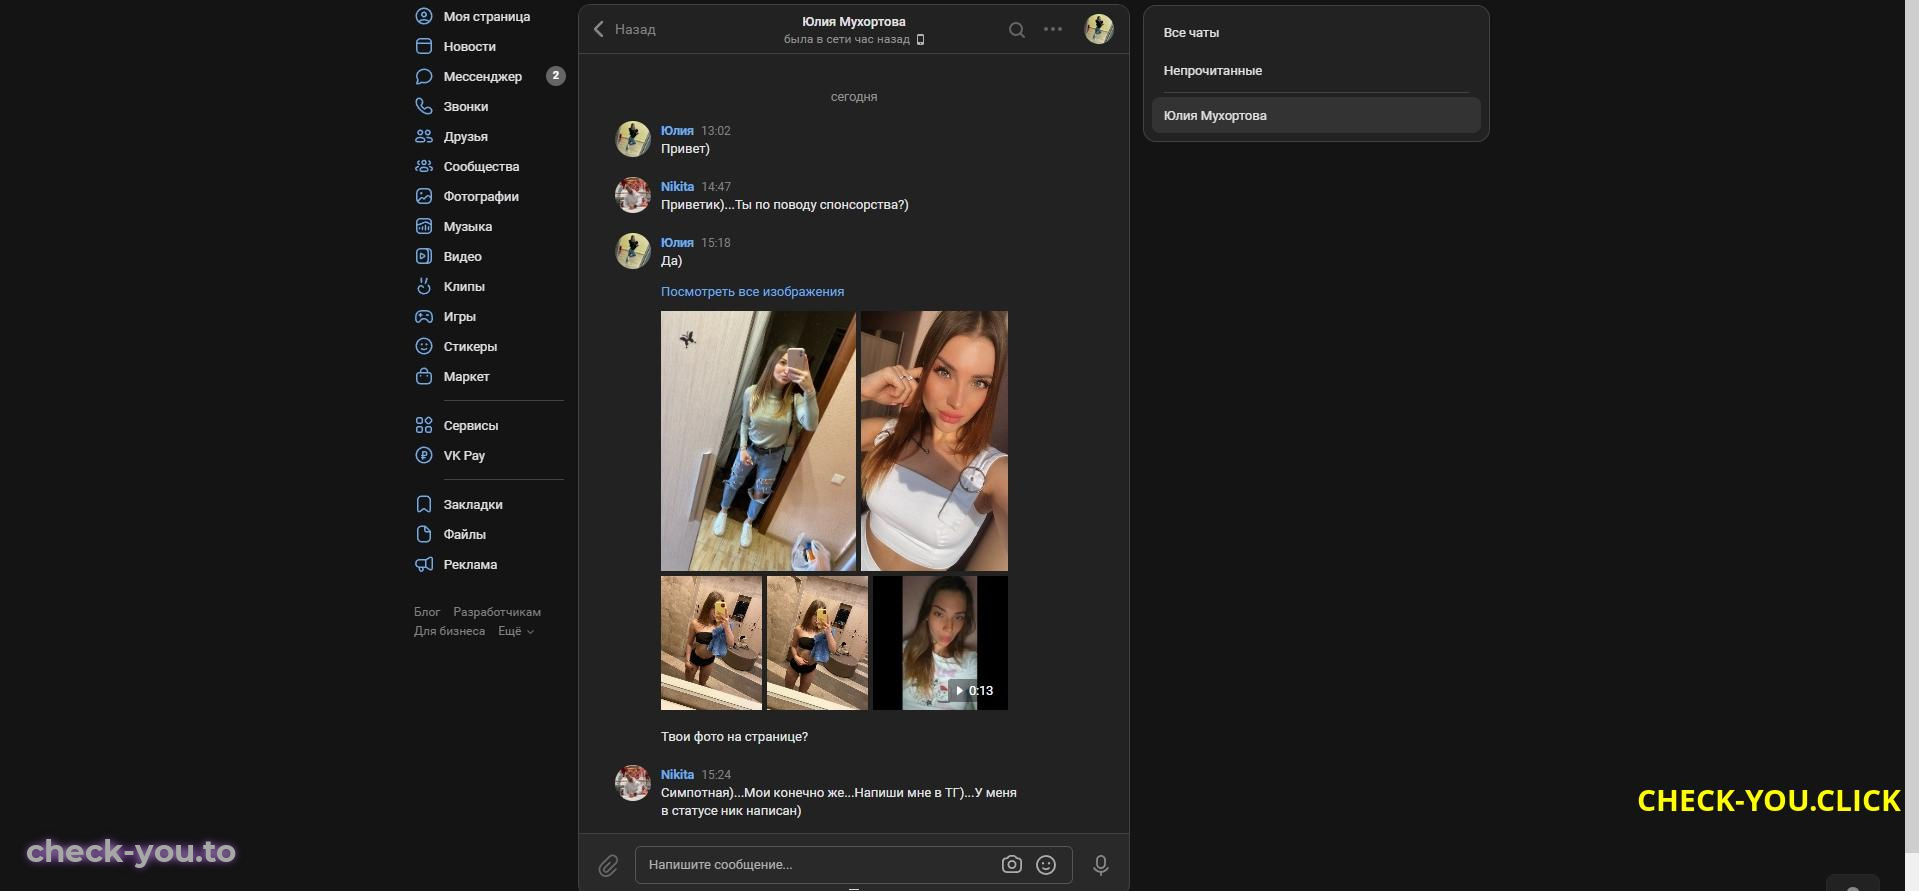Open the VK Pay ruble icon
The height and width of the screenshot is (891, 1919).
coord(424,455)
